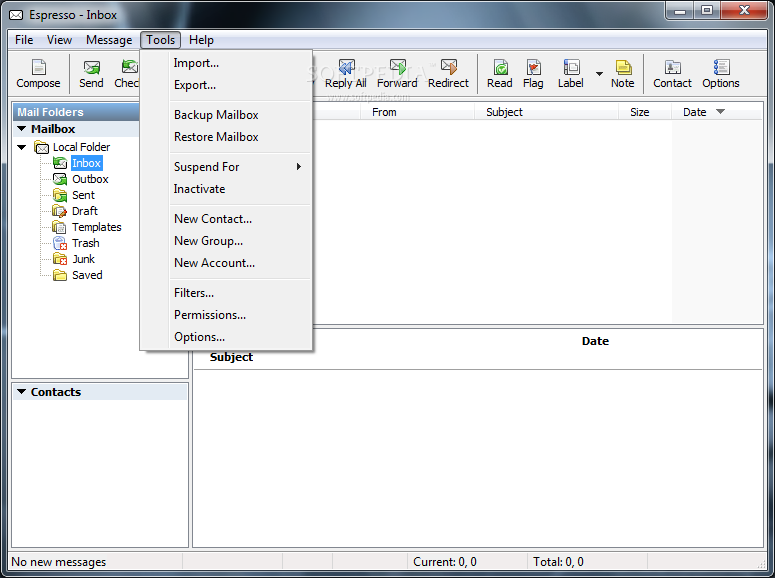Image resolution: width=775 pixels, height=578 pixels.
Task: Open the Sent folder
Action: point(83,195)
